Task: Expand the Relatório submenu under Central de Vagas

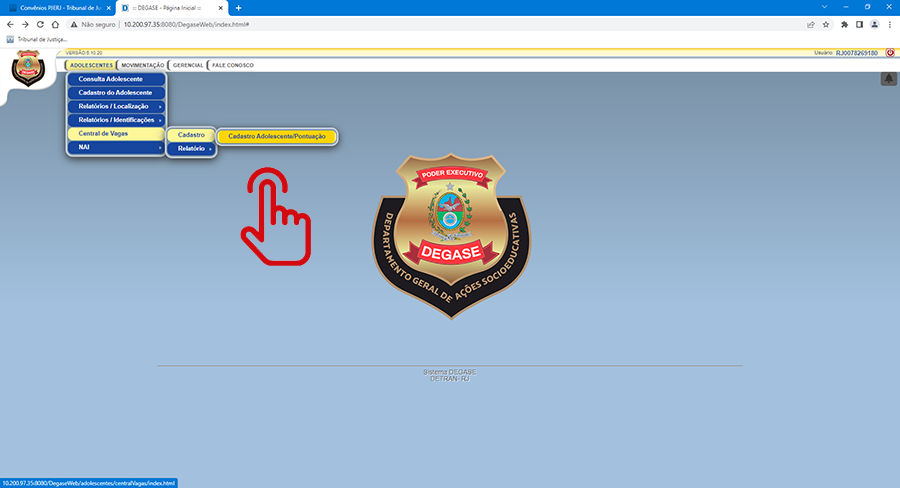Action: coord(192,149)
